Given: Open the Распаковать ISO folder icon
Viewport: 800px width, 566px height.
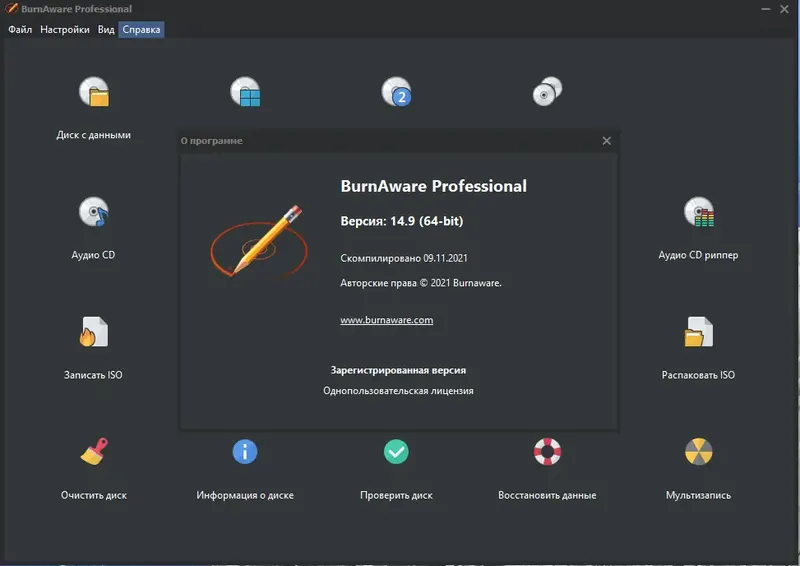Looking at the screenshot, I should (698, 332).
